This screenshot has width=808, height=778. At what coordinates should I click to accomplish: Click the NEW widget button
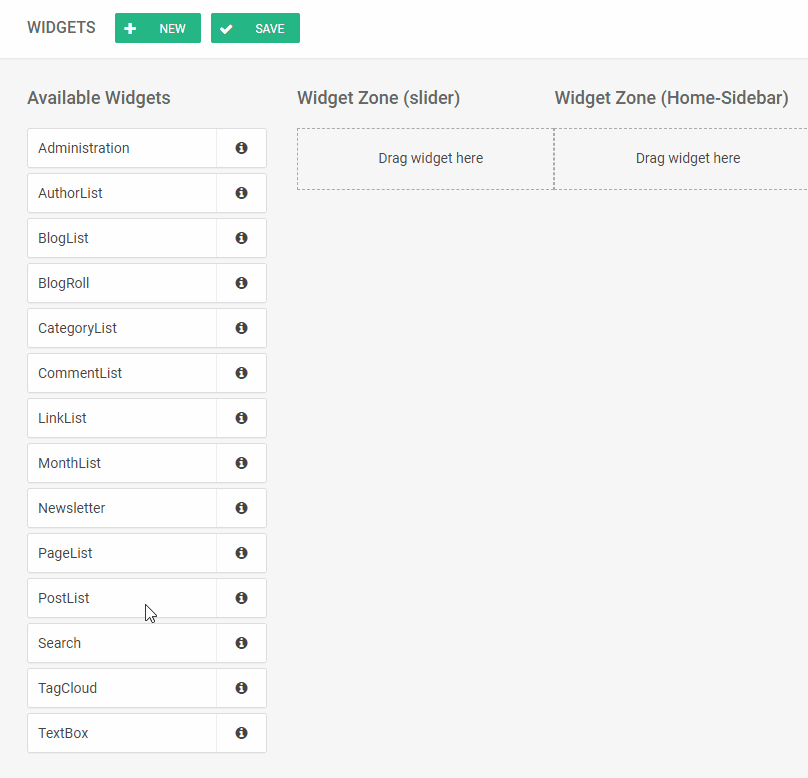click(158, 28)
